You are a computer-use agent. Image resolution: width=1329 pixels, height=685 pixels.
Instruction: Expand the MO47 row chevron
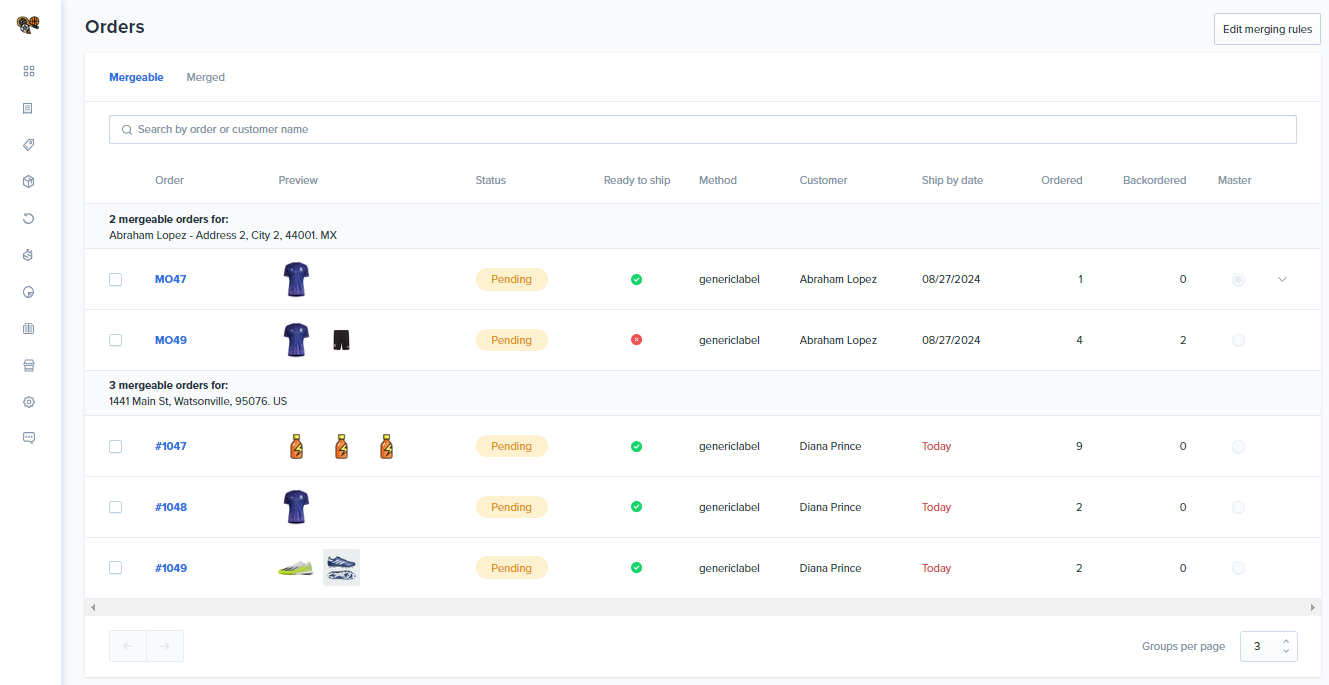1282,280
